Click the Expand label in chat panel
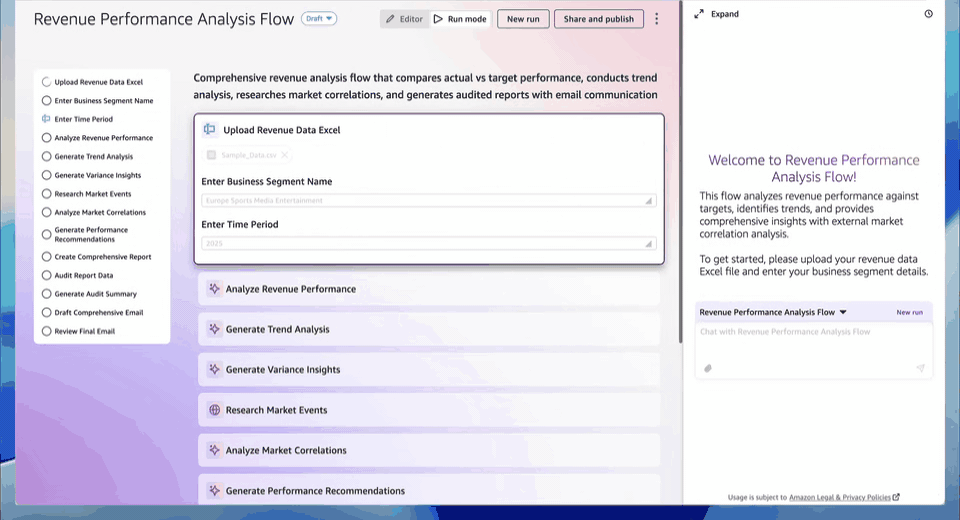960x520 pixels. tap(724, 14)
